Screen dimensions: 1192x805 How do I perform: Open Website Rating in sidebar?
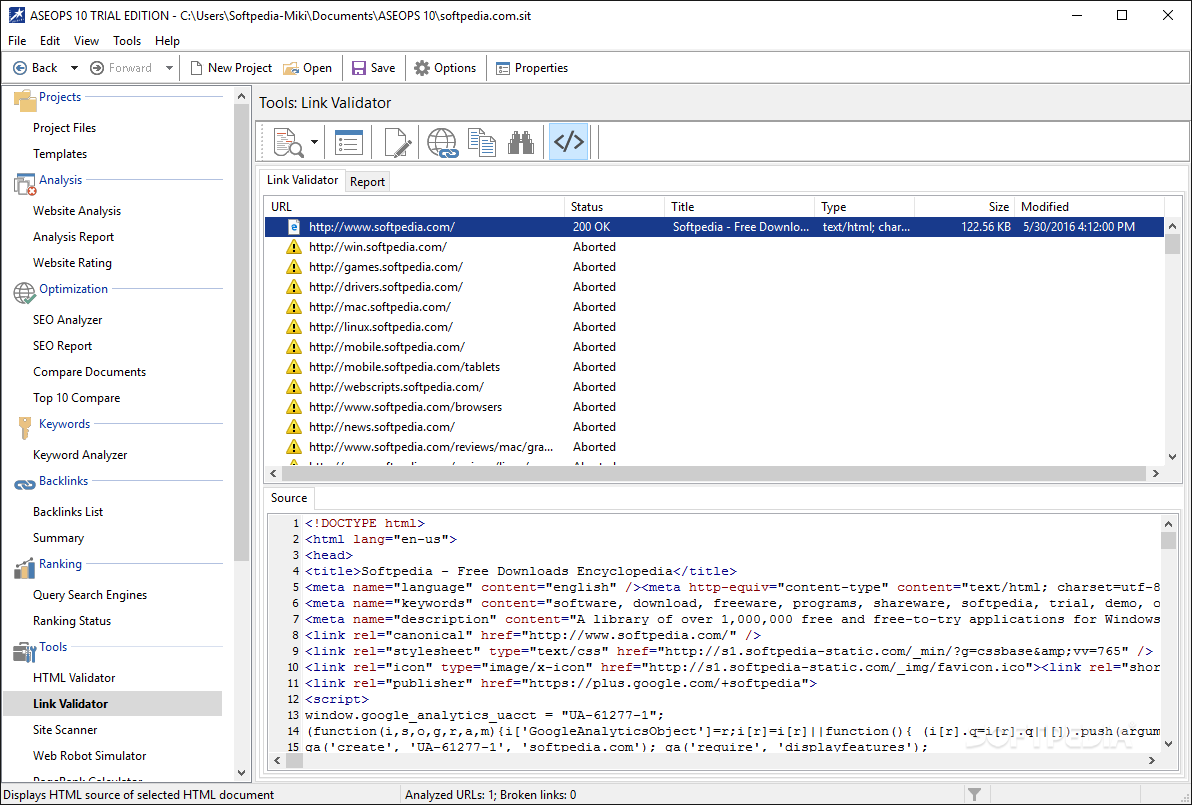click(72, 262)
